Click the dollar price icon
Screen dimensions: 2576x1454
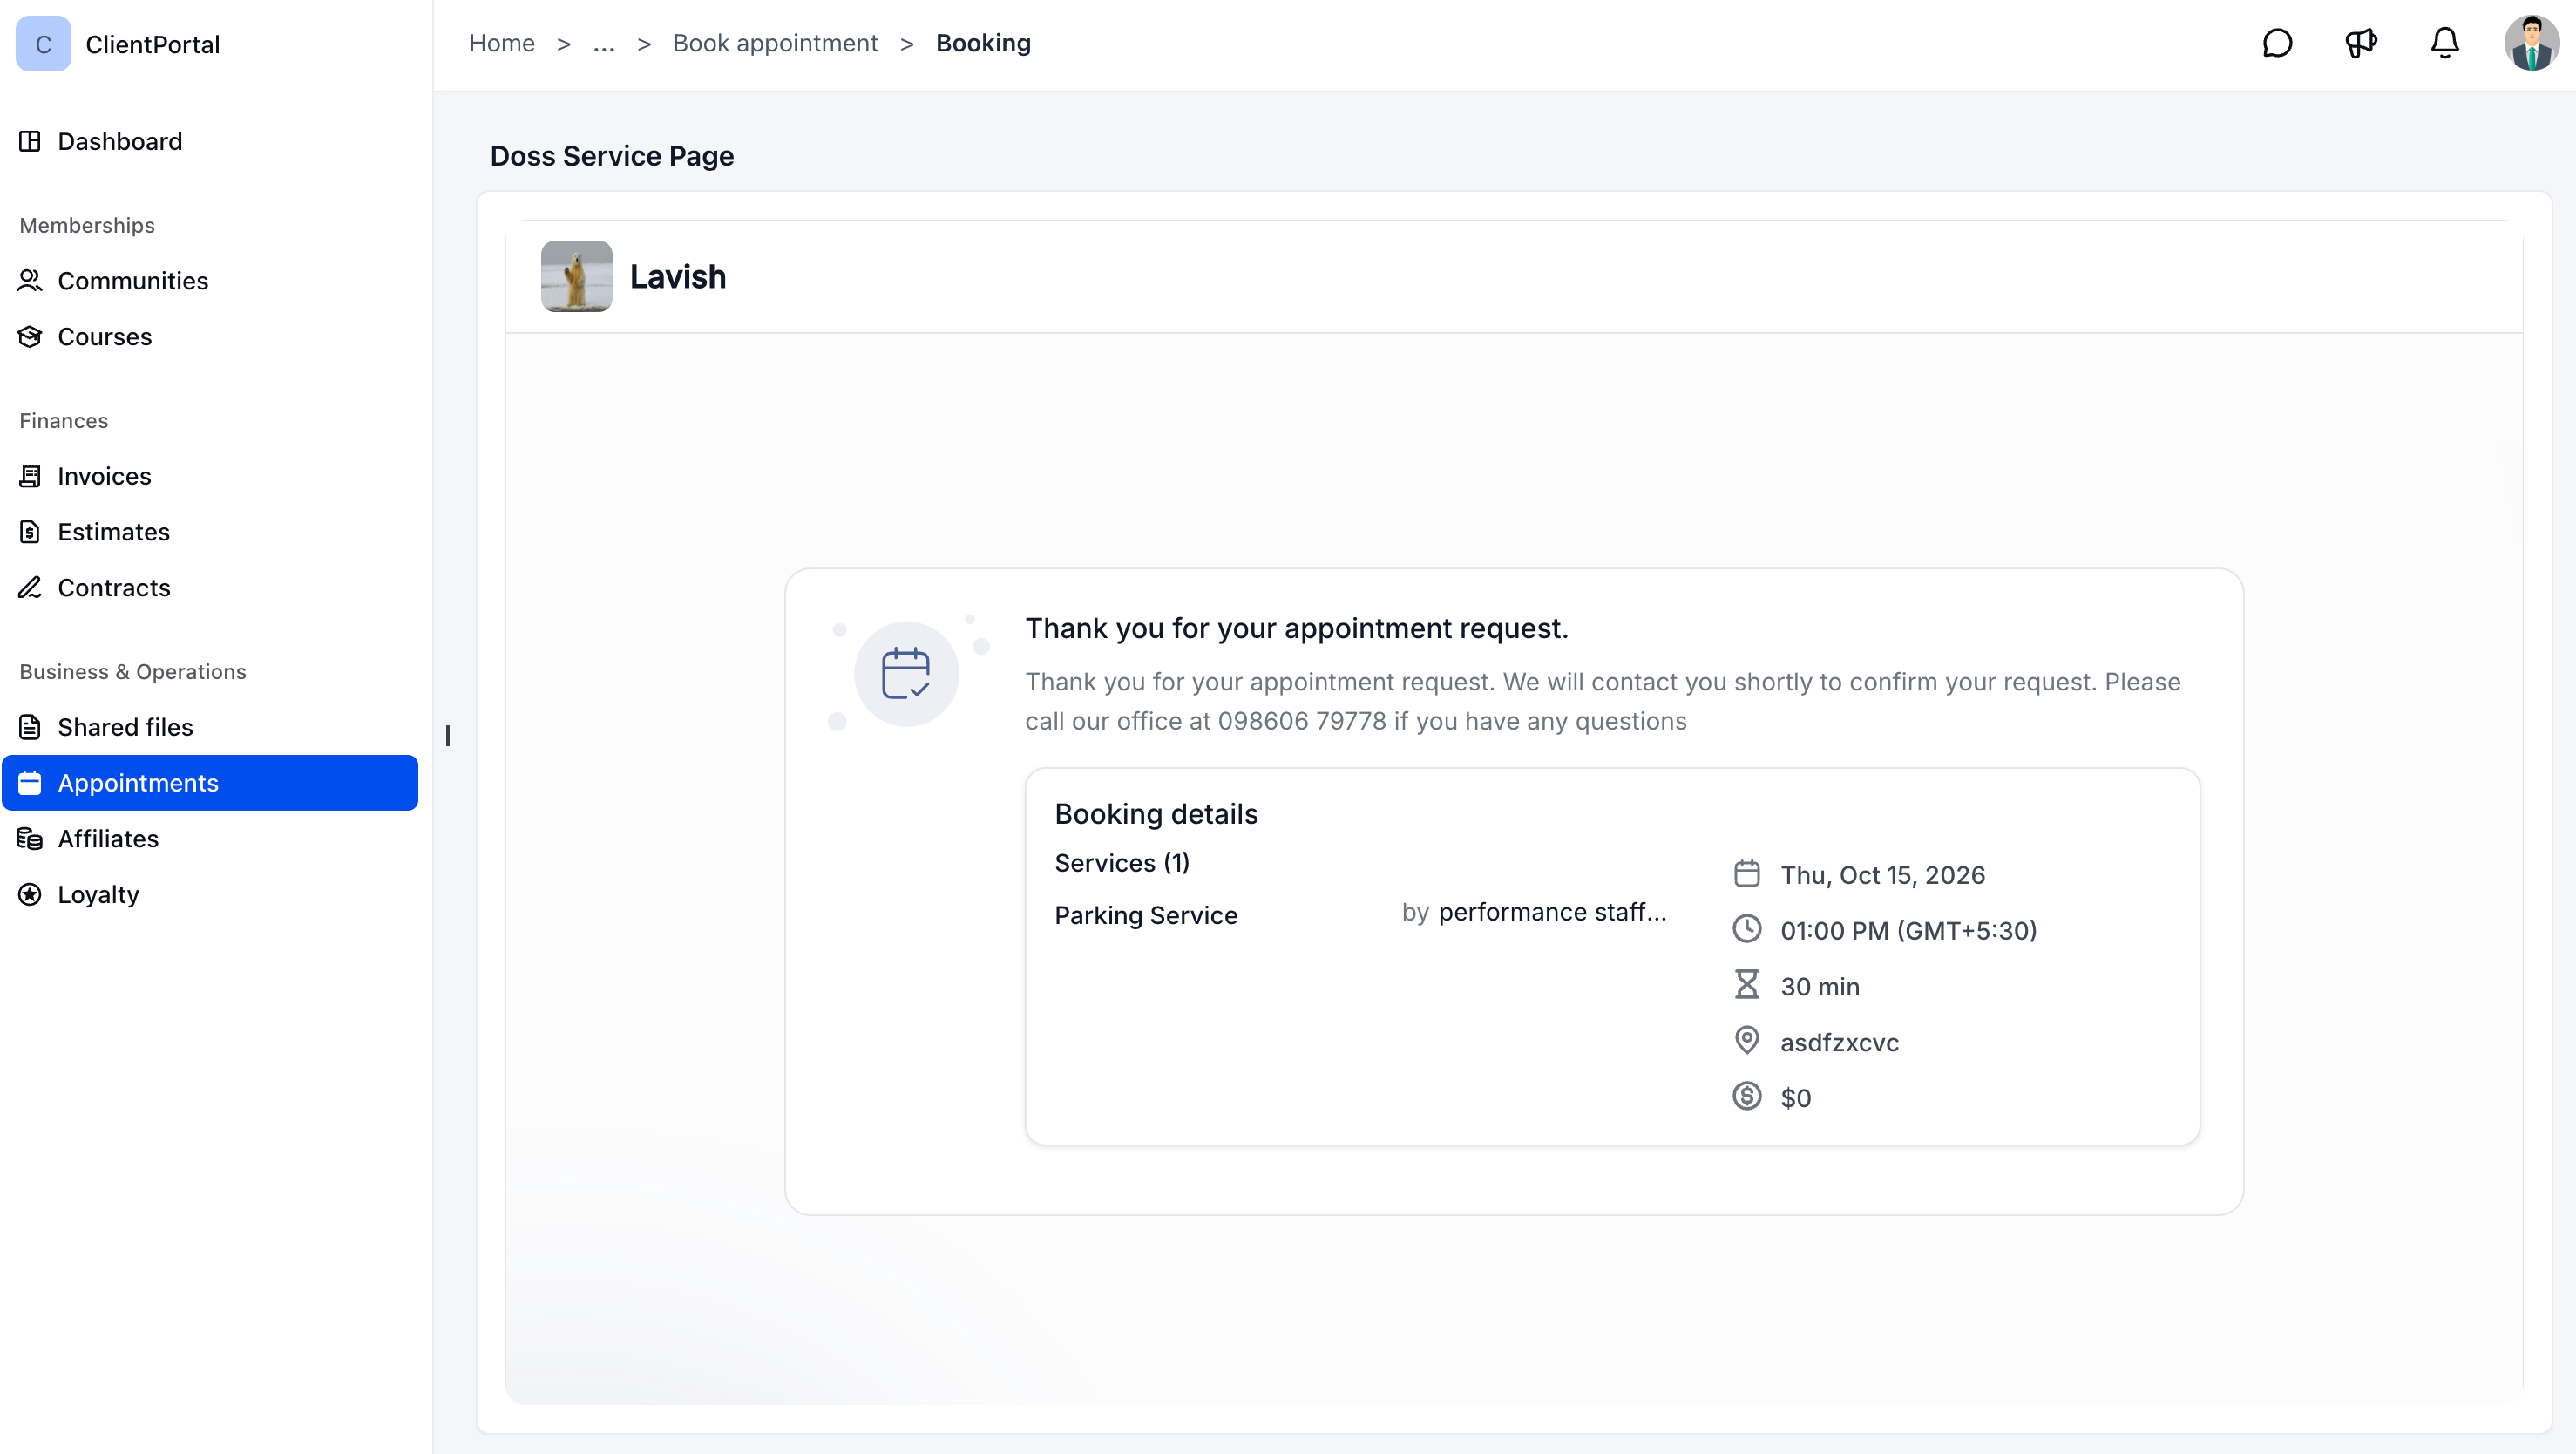pos(1747,1097)
